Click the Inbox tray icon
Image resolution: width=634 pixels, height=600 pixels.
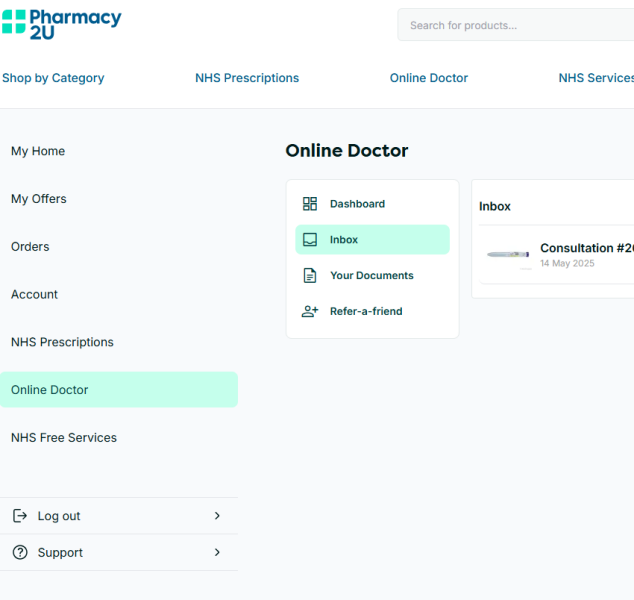point(310,239)
